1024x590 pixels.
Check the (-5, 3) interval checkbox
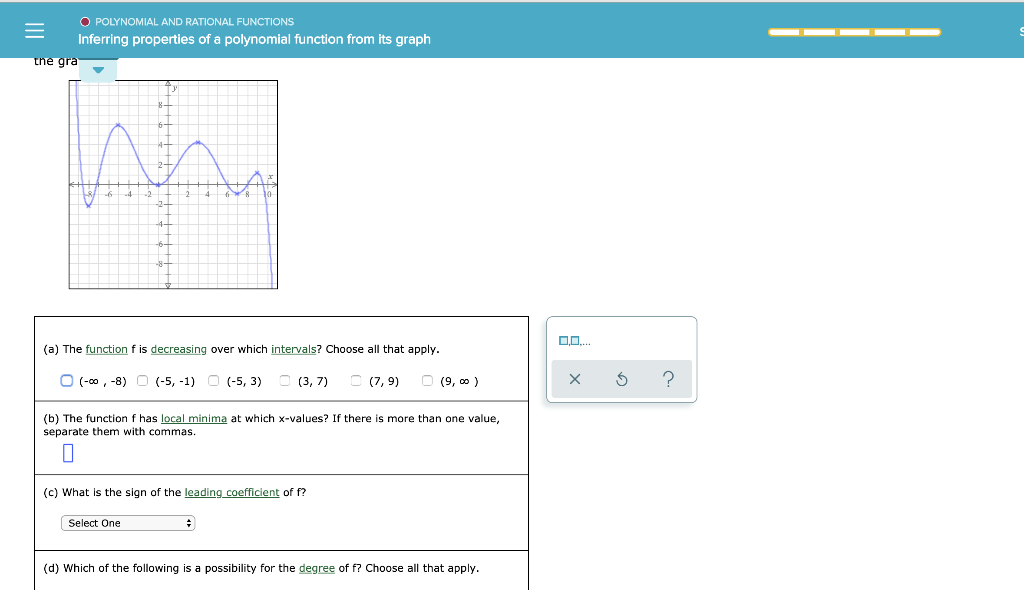pyautogui.click(x=213, y=378)
